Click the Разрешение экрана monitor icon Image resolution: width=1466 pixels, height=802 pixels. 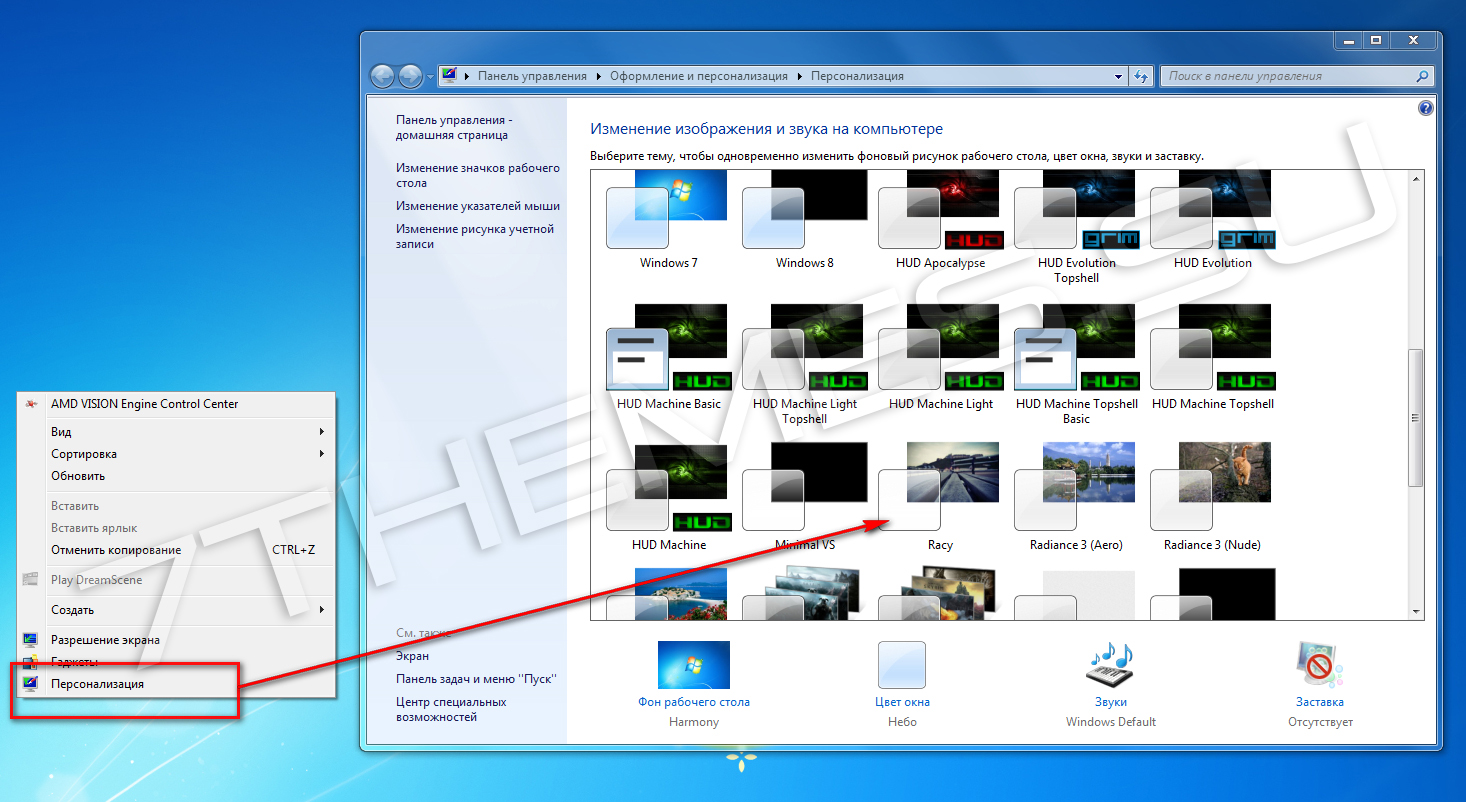click(x=31, y=640)
